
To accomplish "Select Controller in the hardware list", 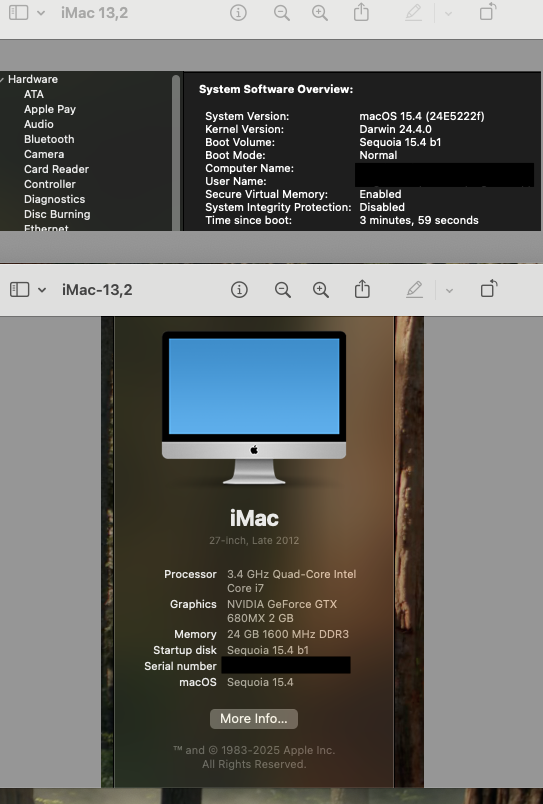I will 50,184.
